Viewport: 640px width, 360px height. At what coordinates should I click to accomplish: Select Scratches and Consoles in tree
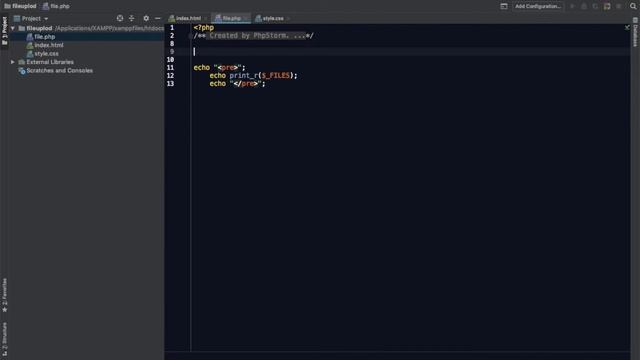point(60,71)
